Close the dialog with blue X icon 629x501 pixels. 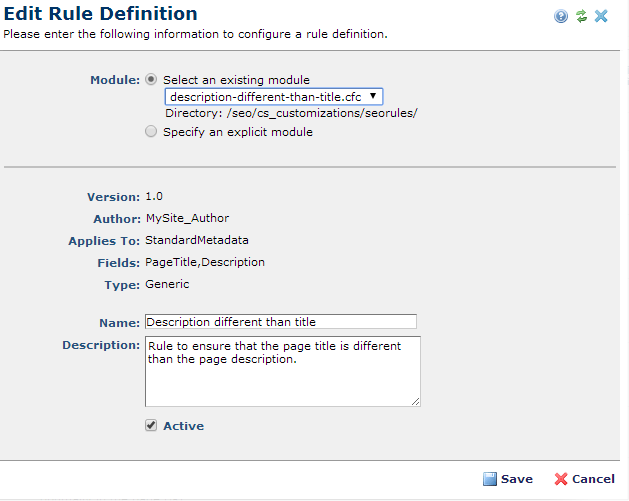click(x=601, y=16)
